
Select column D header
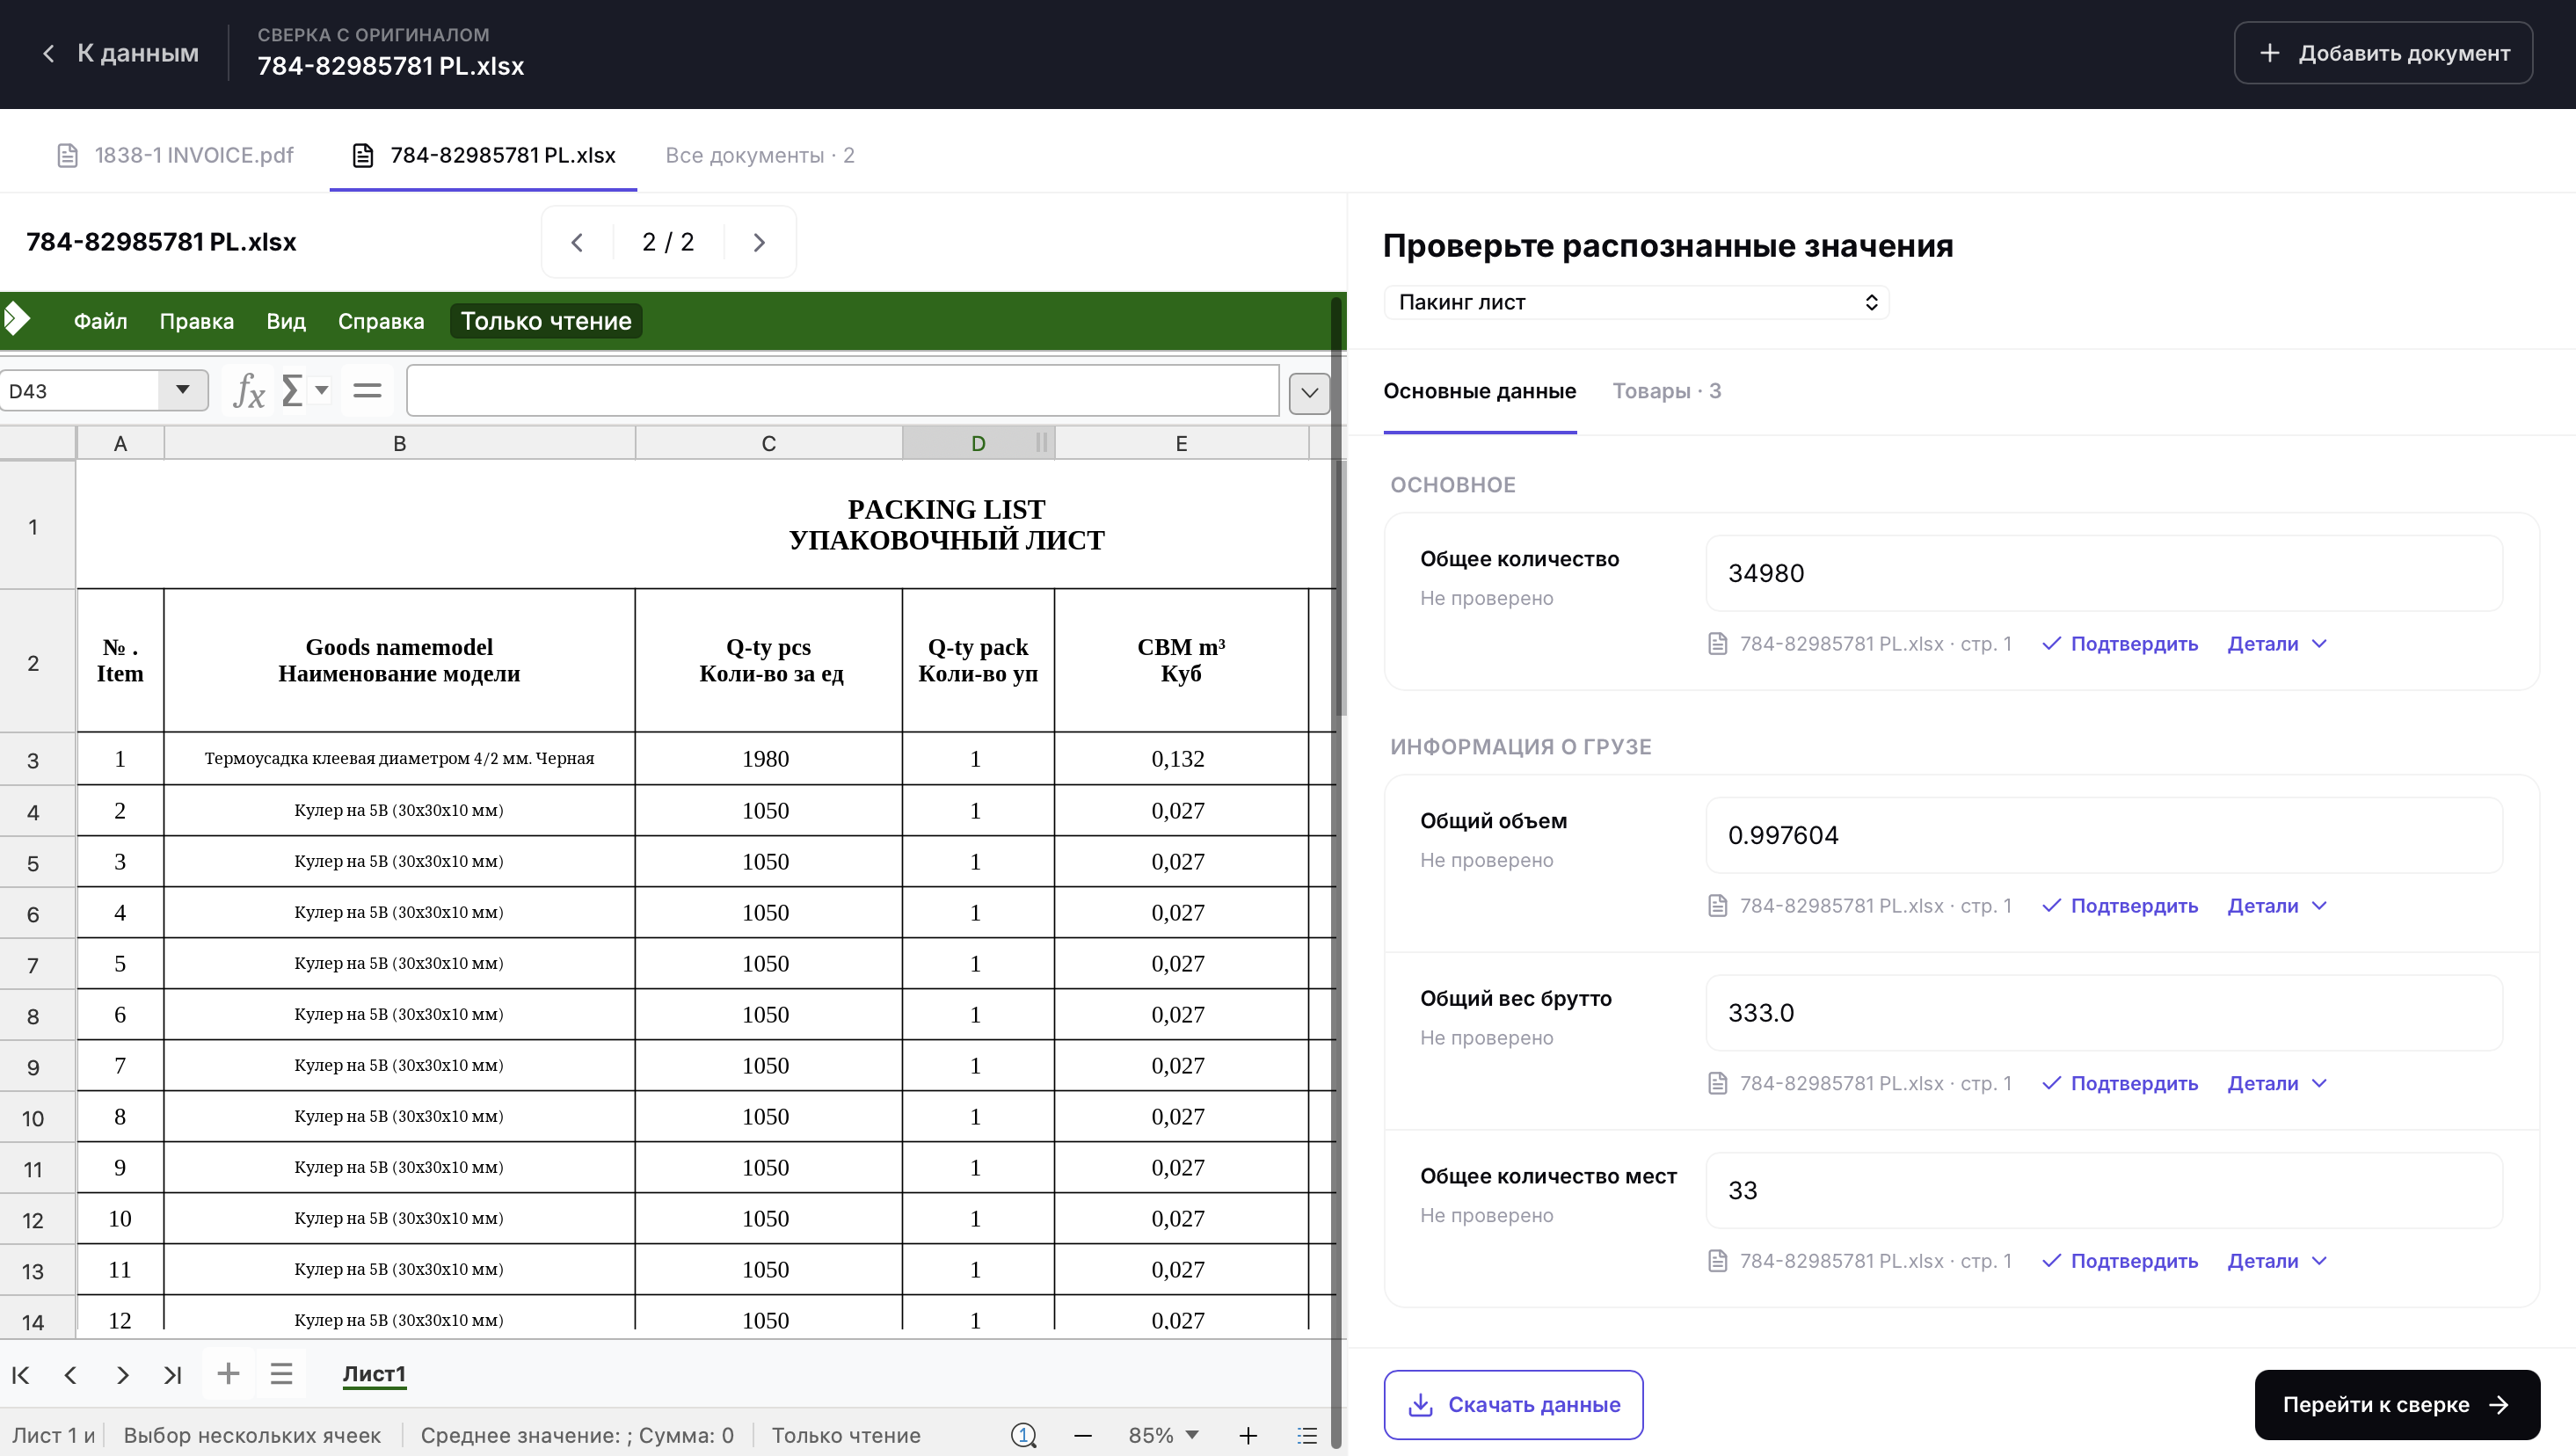(978, 443)
